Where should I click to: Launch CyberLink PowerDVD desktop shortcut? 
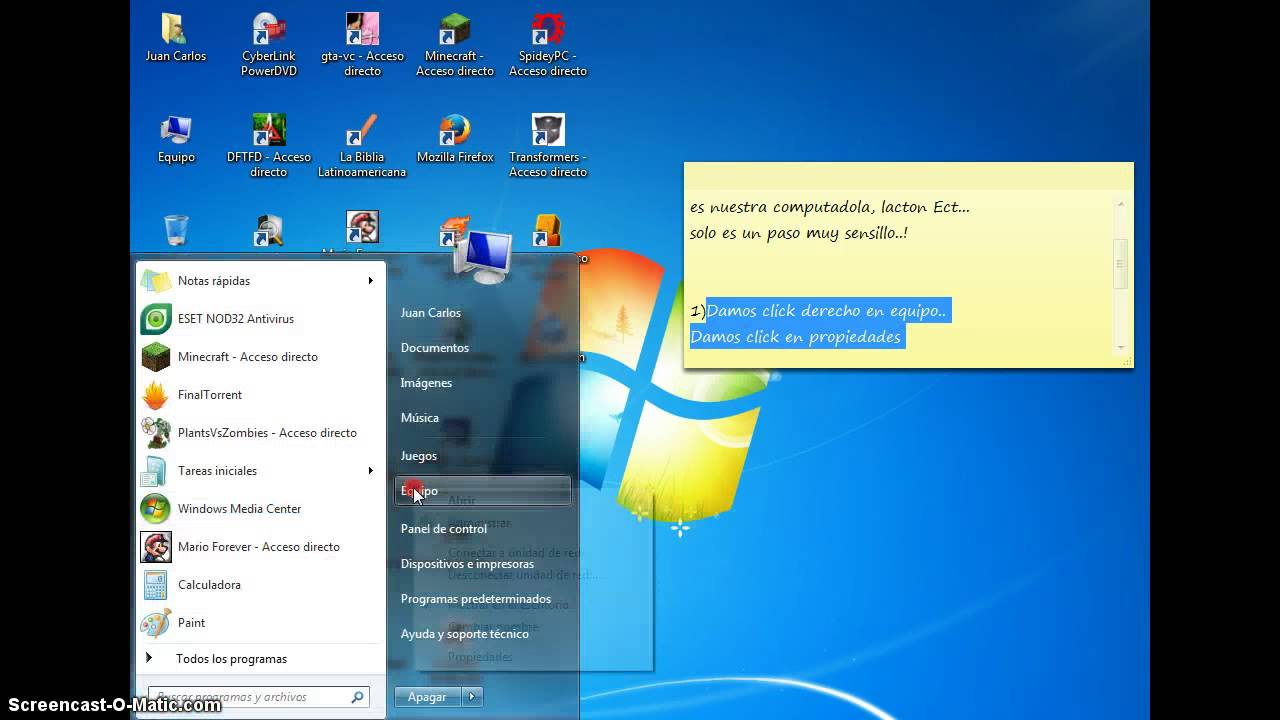[268, 45]
